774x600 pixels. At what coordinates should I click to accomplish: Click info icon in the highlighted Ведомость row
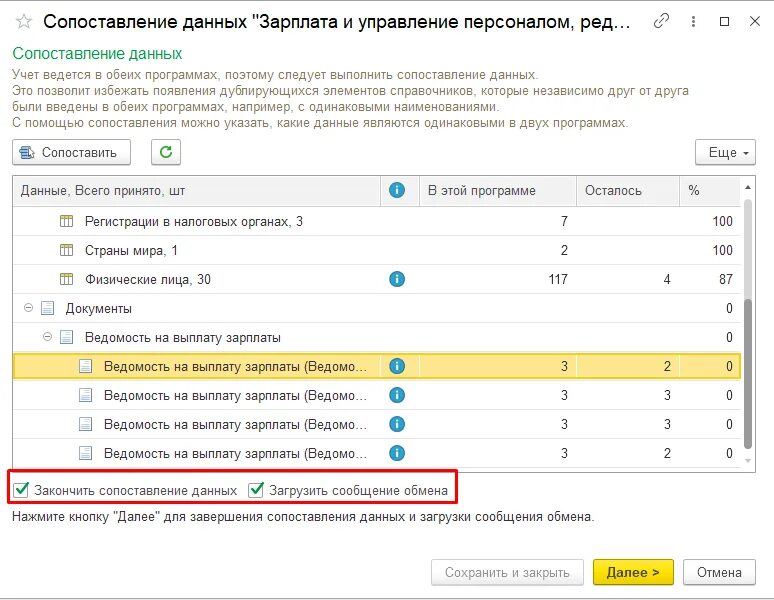(x=397, y=366)
